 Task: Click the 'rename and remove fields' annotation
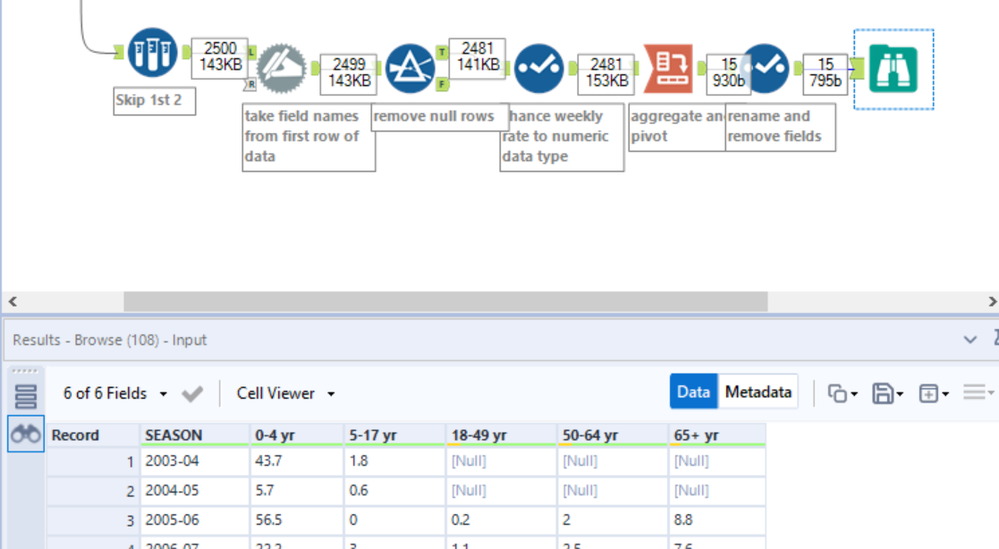[x=780, y=127]
